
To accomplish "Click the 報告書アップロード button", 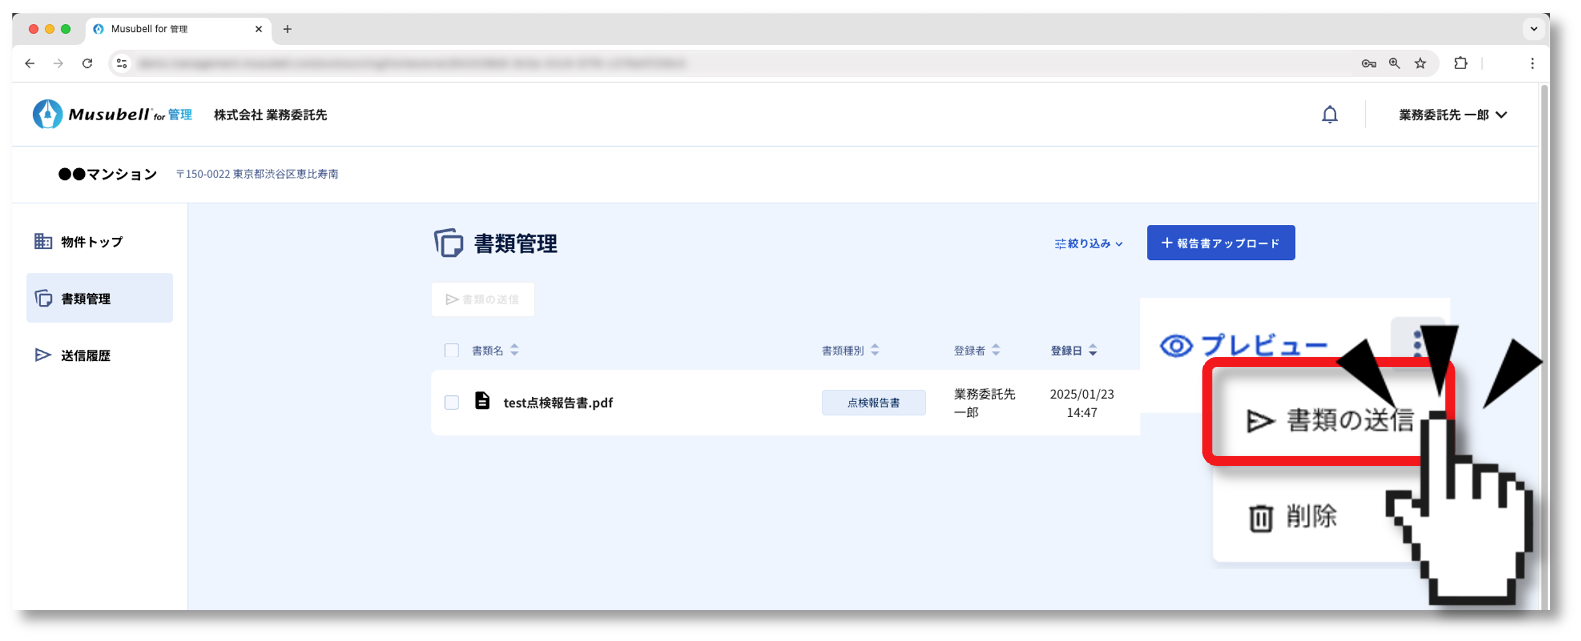I will [1220, 243].
